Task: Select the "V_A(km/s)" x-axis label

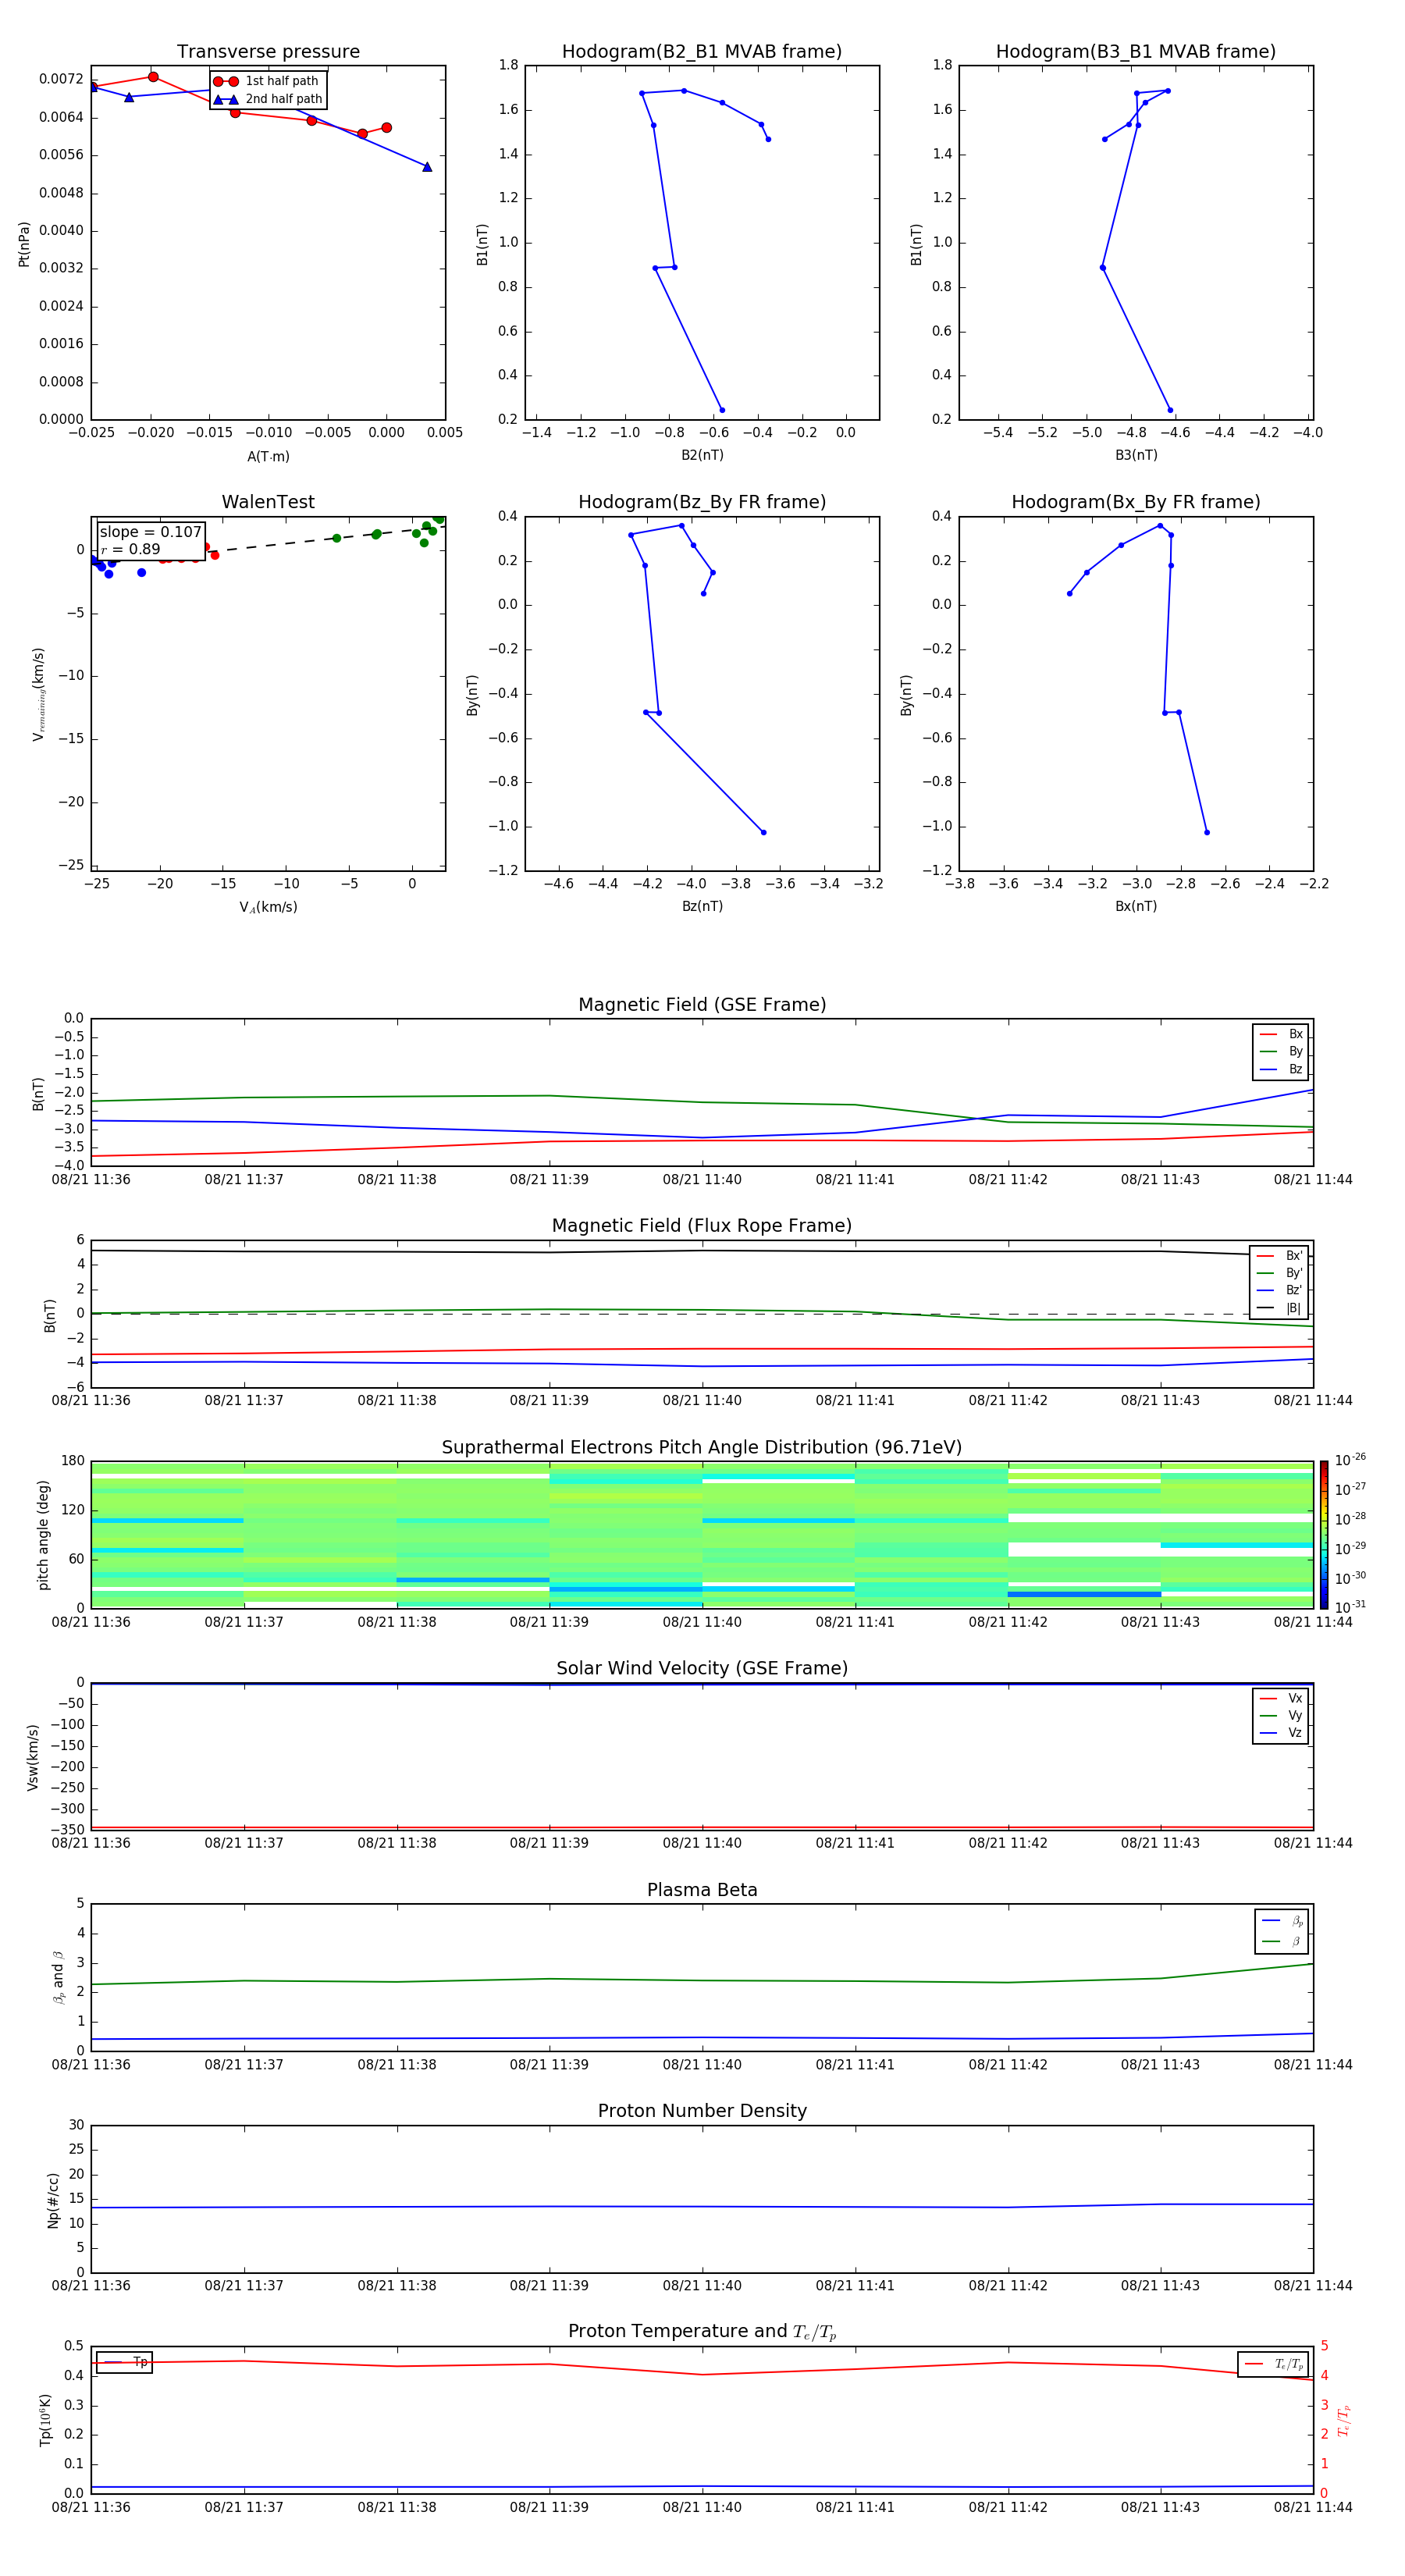Action: [268, 907]
